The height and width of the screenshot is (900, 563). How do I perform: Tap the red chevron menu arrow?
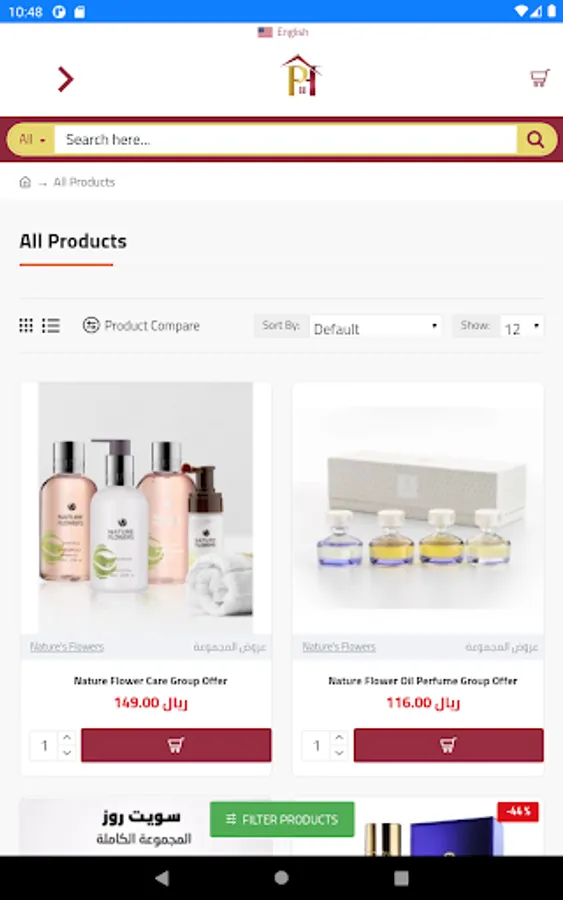65,79
